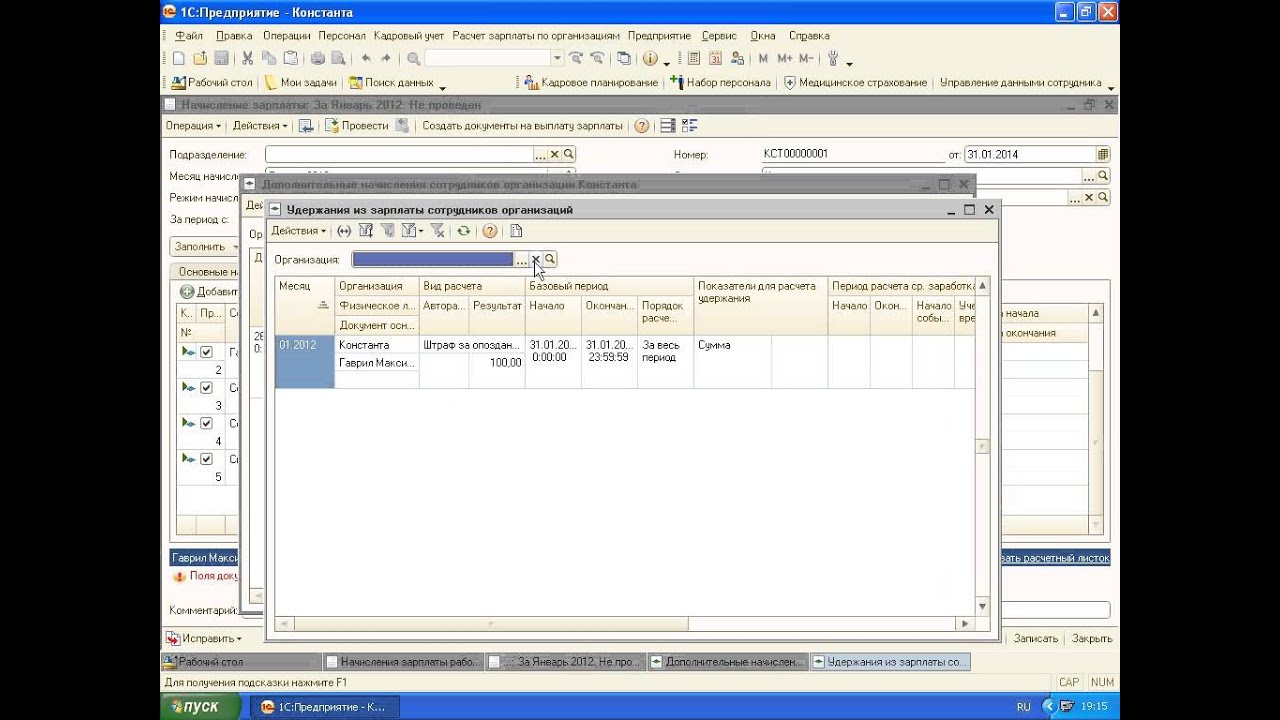Screen dimensions: 1280x720
Task: Click the info help icon in main toolbar
Action: 650,59
